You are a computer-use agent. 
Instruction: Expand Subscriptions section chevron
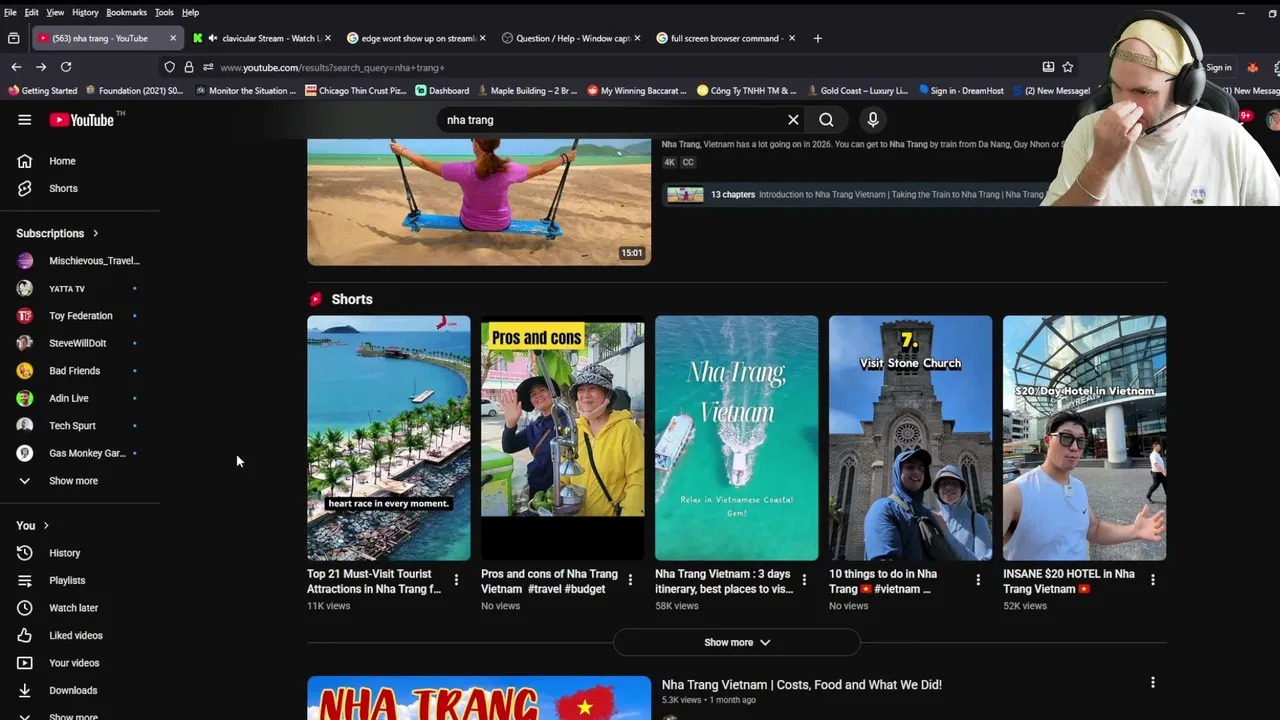click(x=96, y=234)
